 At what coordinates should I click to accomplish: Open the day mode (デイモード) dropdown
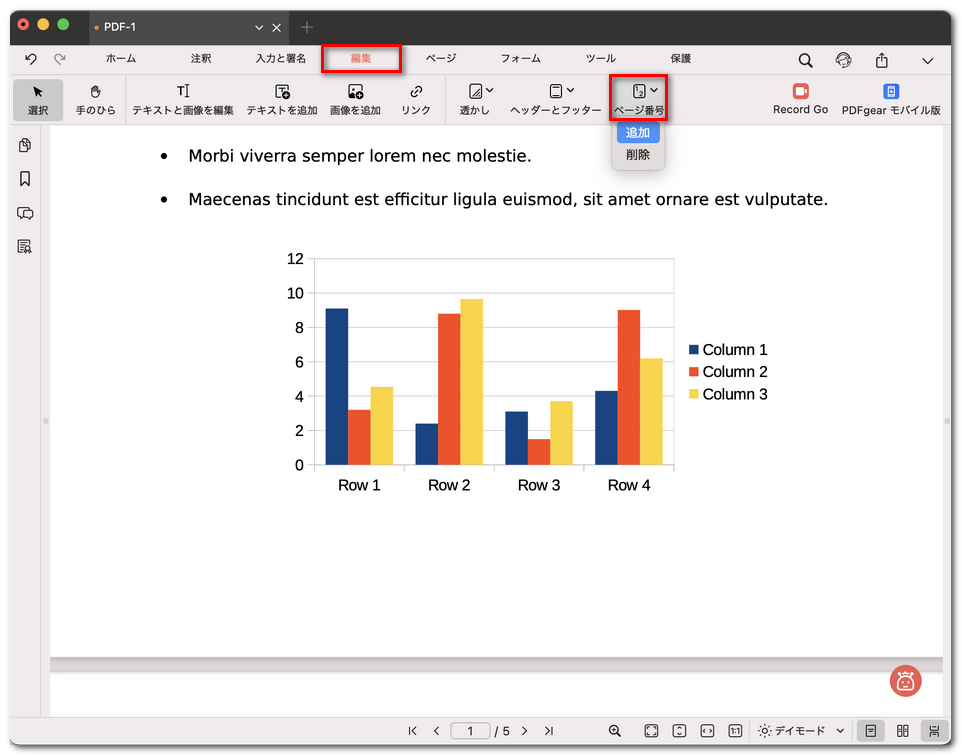click(x=801, y=731)
